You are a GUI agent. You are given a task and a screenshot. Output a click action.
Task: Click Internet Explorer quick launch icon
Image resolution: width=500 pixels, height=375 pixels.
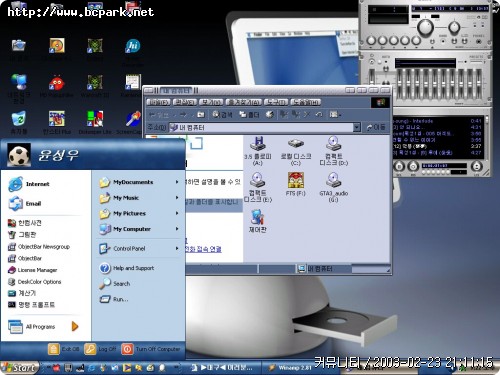(92, 368)
